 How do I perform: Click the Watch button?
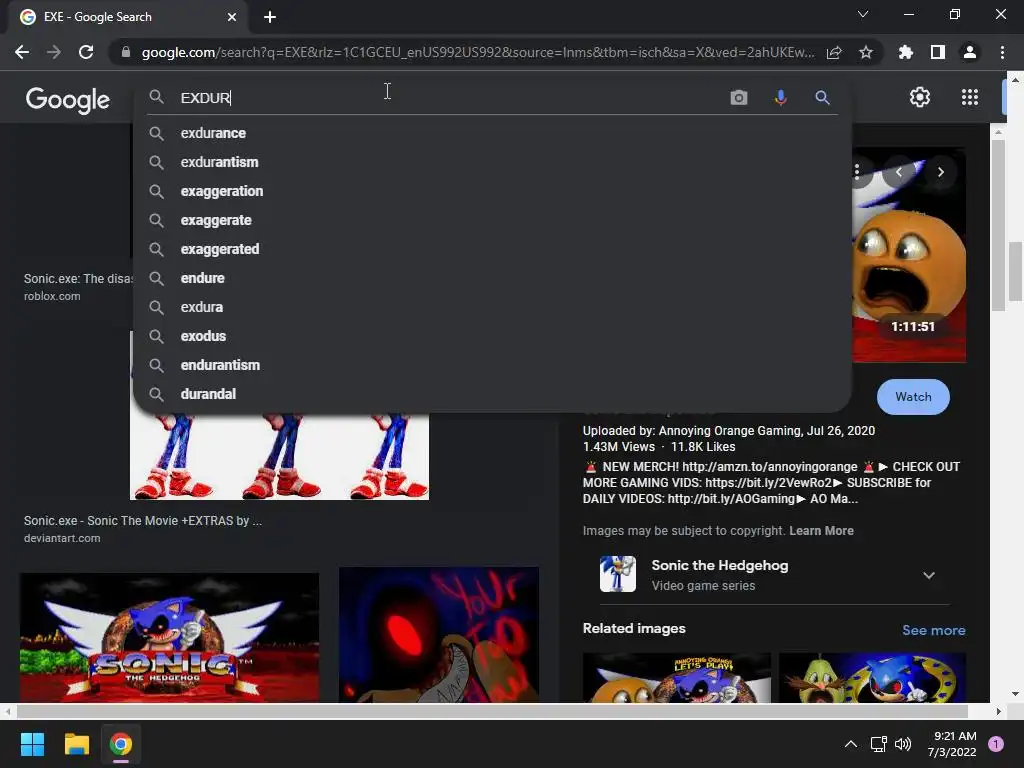click(x=913, y=397)
